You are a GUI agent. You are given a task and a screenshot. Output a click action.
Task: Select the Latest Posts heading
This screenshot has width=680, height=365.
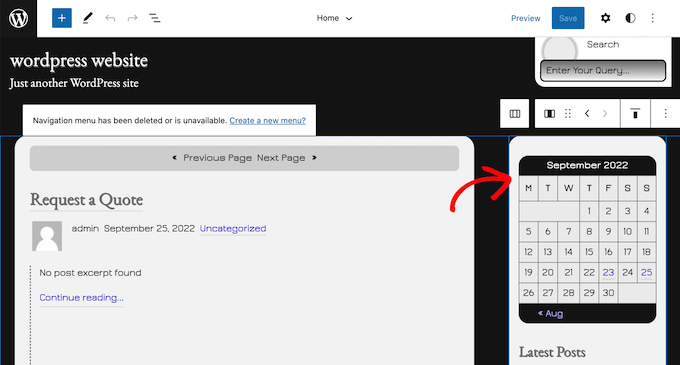552,352
